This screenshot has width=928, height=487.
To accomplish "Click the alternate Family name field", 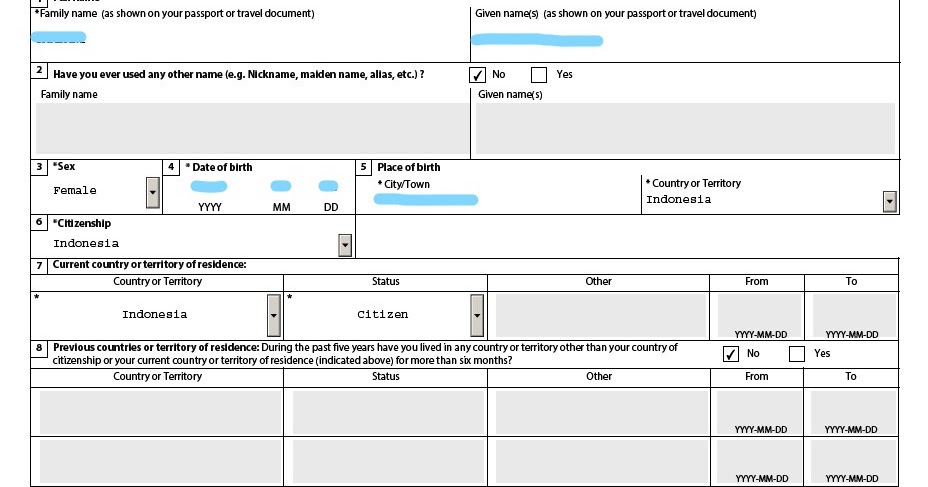I will coord(252,128).
